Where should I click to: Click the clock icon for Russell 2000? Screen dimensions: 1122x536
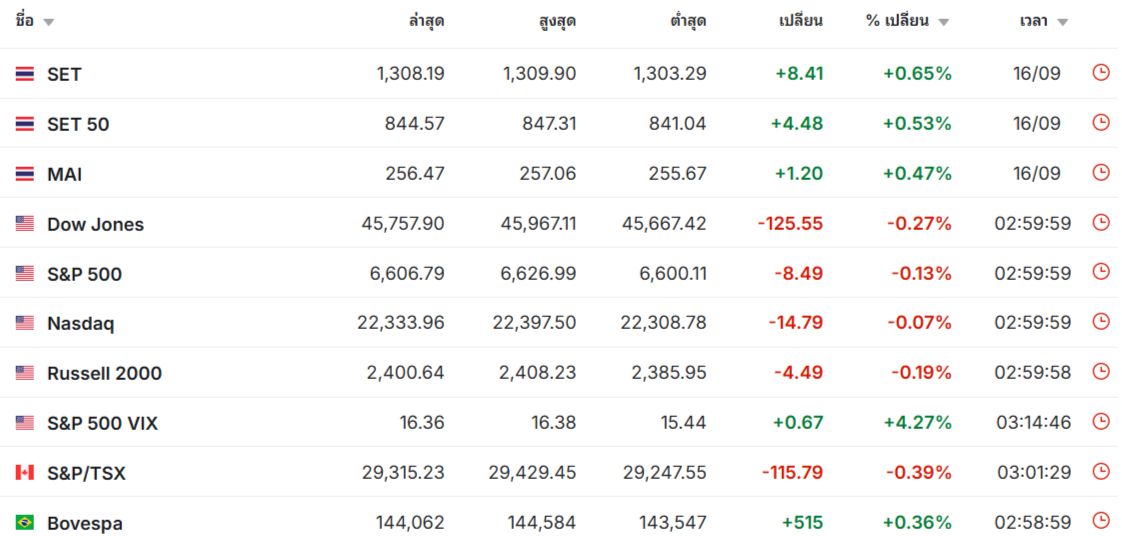point(1101,371)
